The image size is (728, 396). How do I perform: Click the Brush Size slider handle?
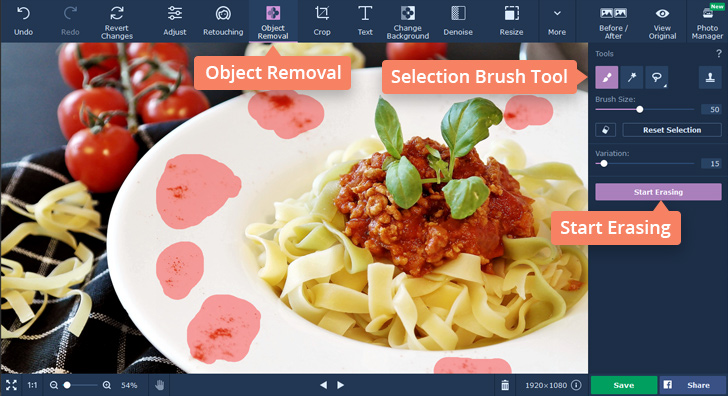coord(640,109)
